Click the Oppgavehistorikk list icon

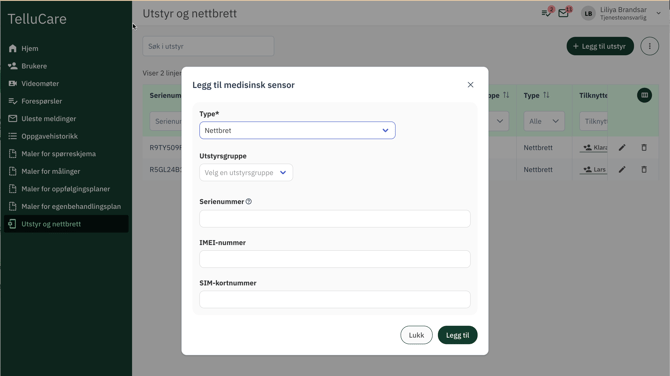point(12,136)
